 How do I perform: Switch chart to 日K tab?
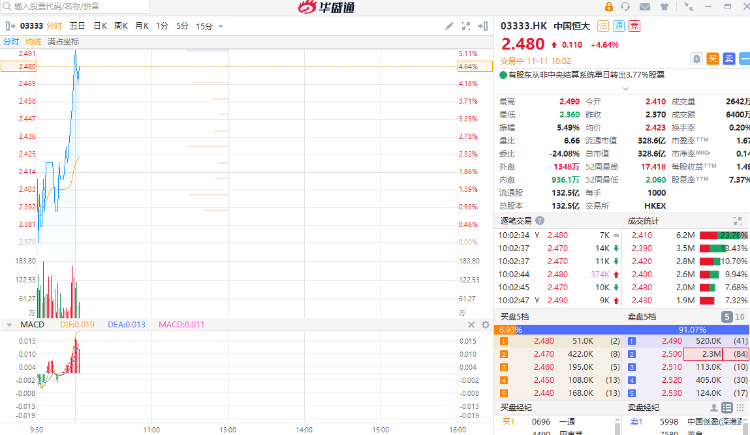(100, 26)
